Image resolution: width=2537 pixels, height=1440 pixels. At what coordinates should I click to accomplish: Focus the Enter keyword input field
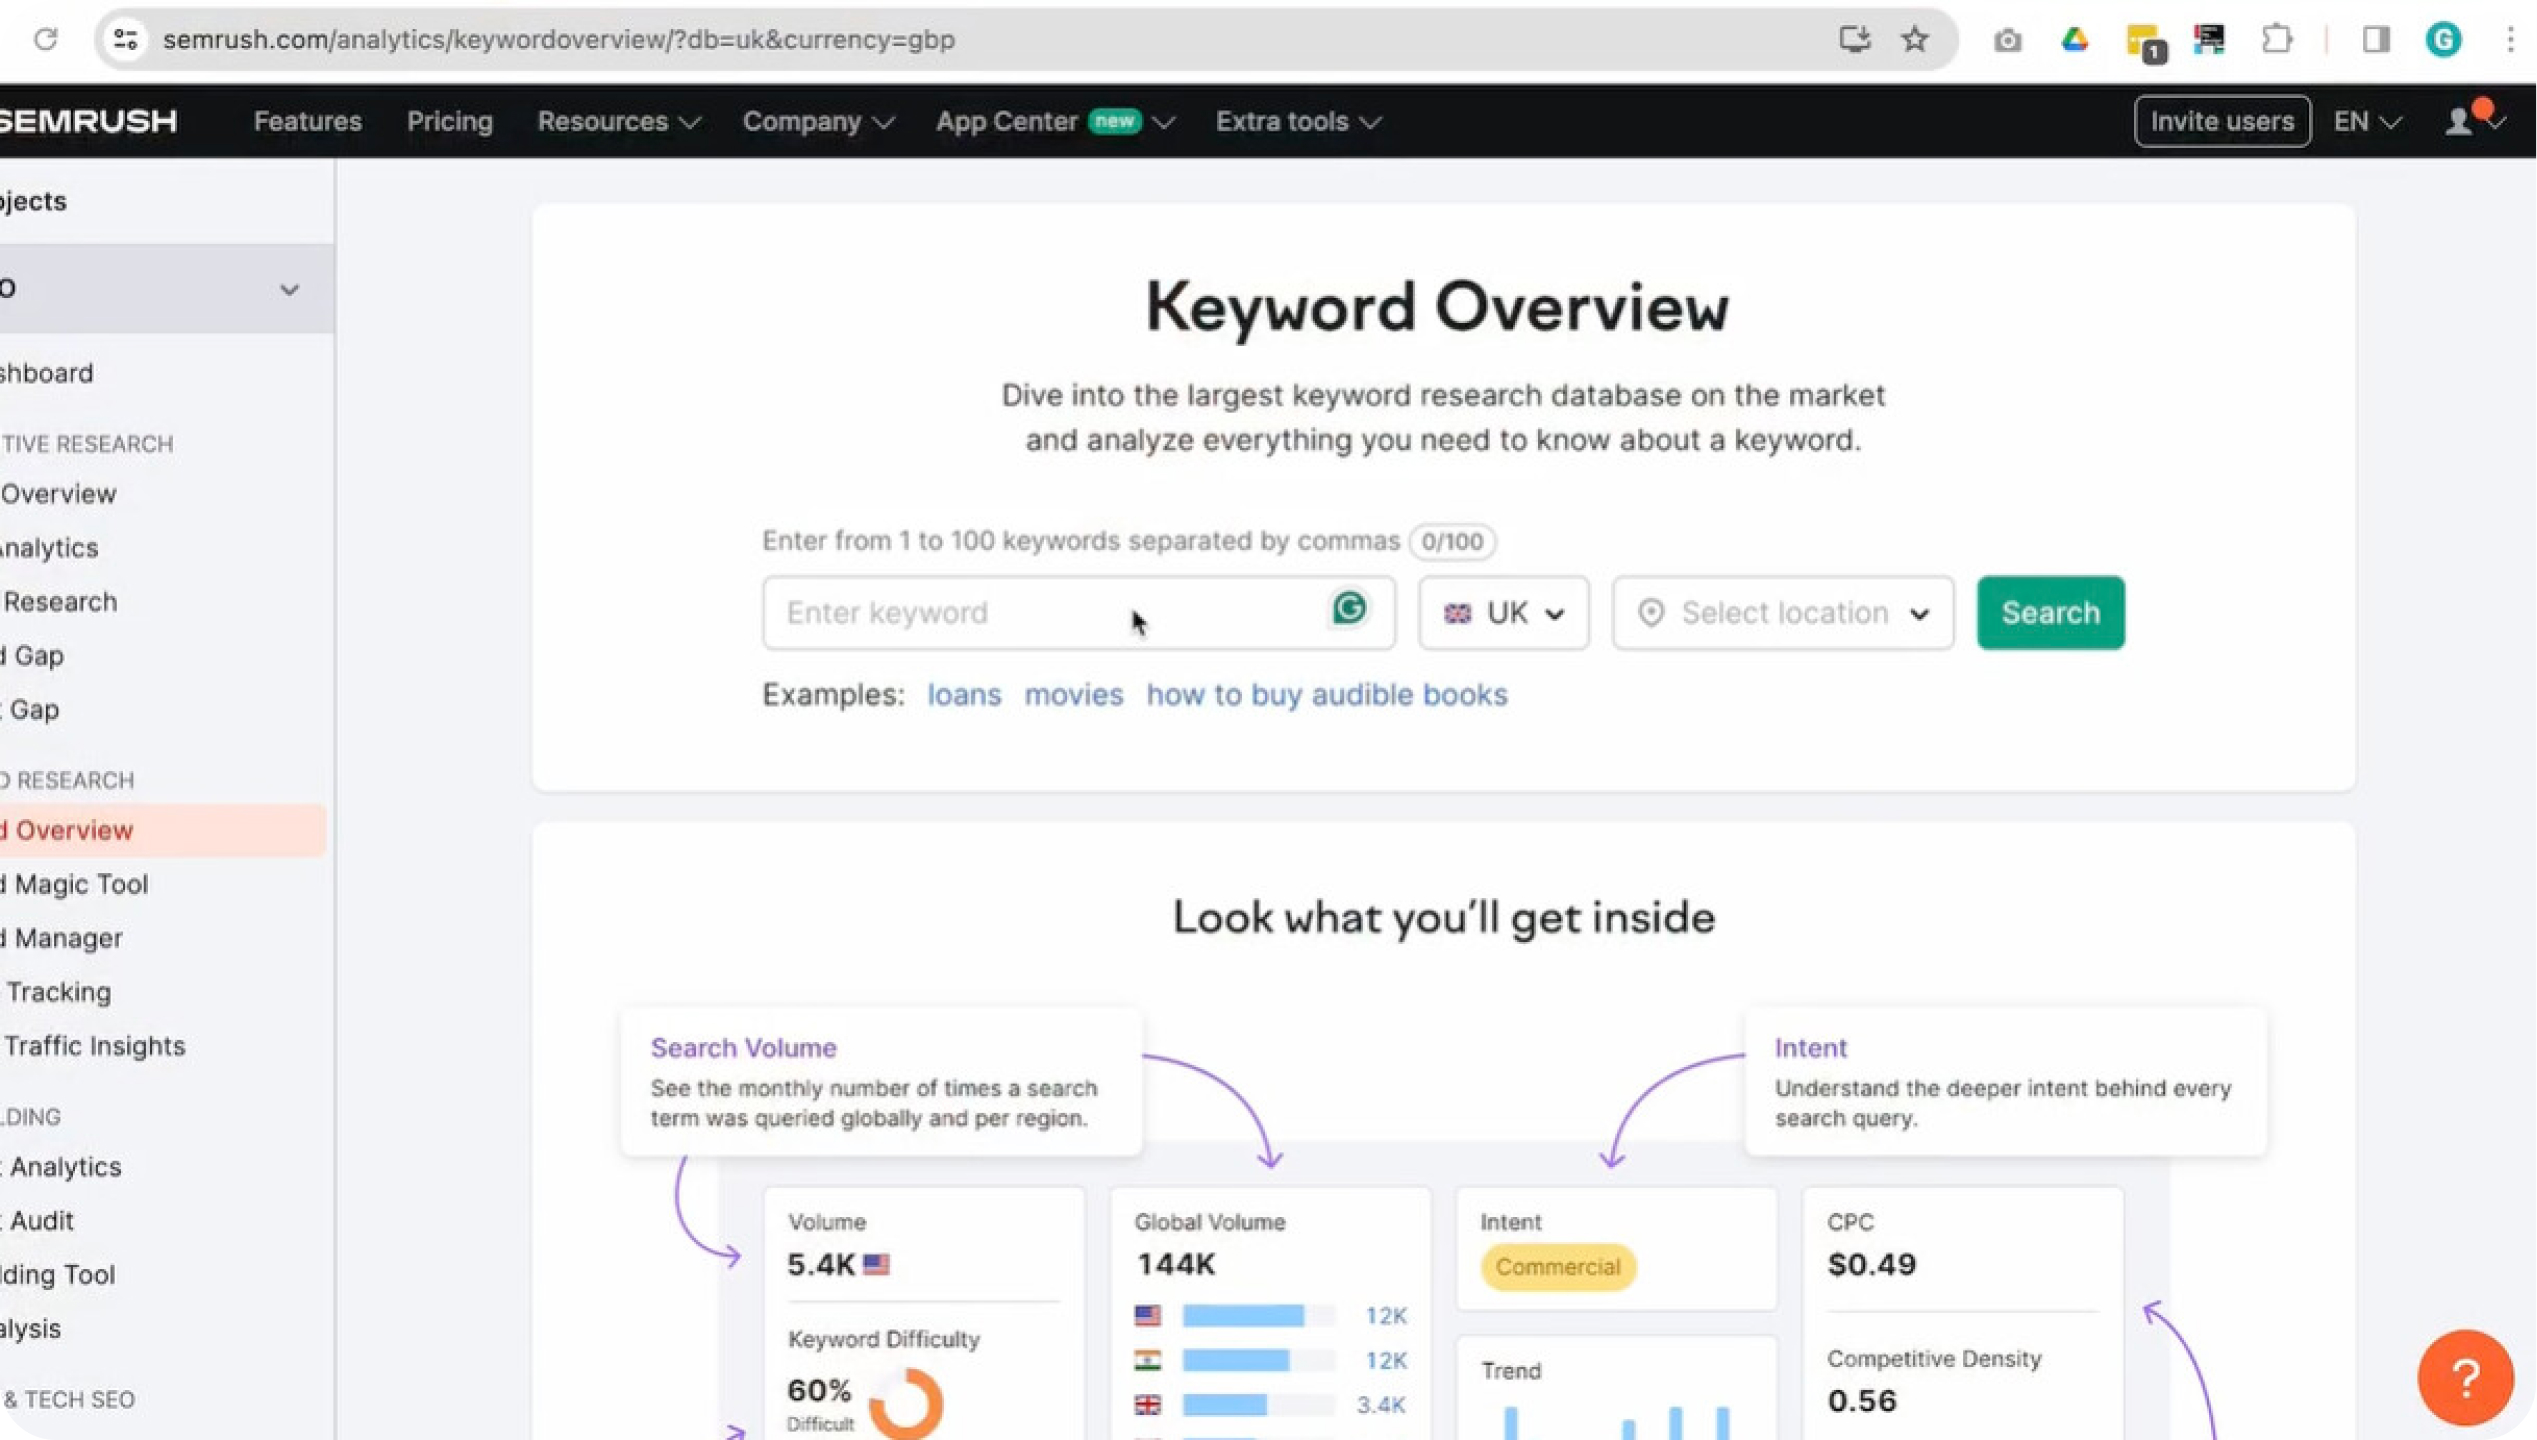[x=1040, y=613]
